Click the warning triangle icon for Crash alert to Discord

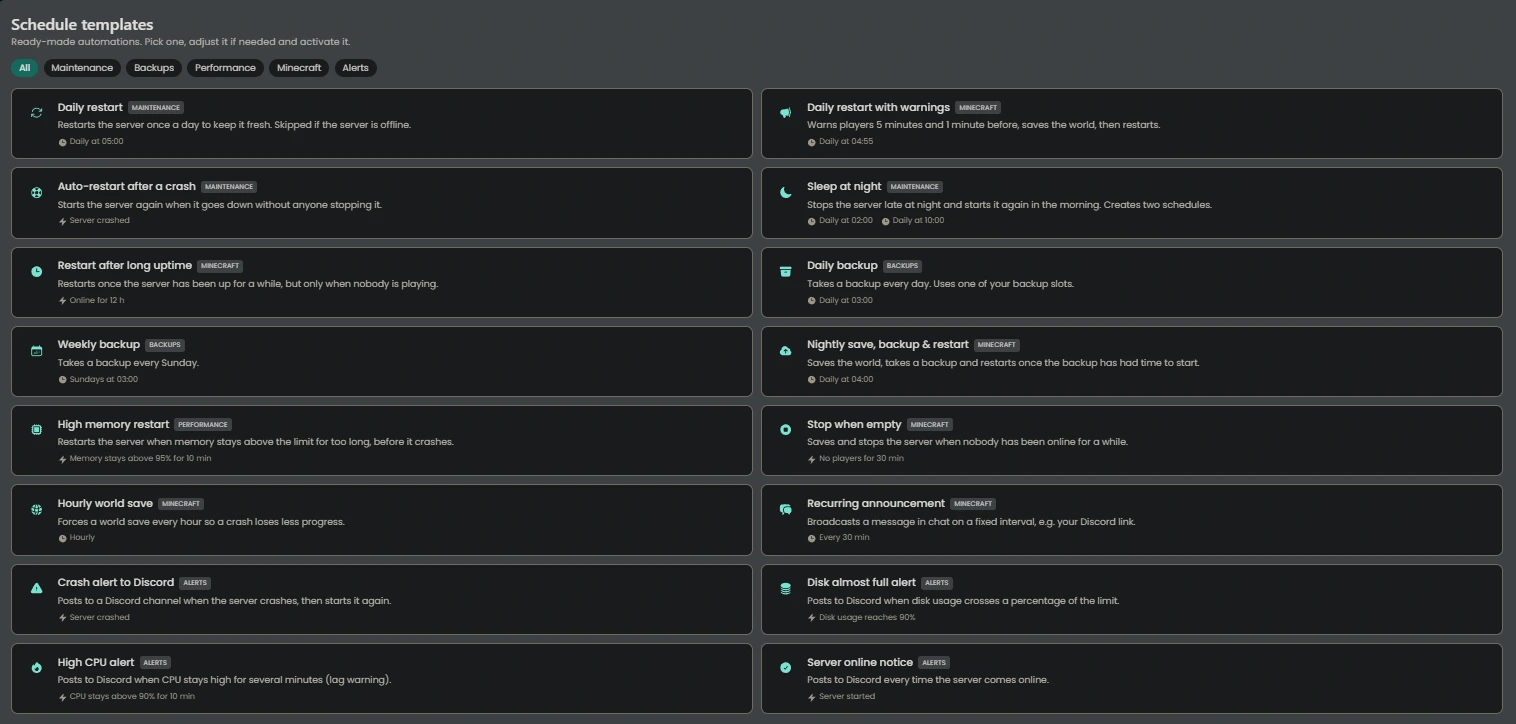coord(37,588)
